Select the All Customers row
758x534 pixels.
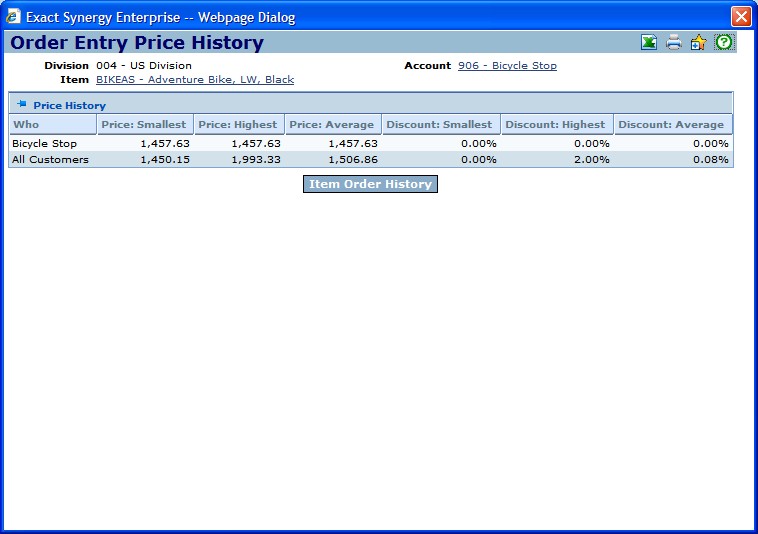50,160
